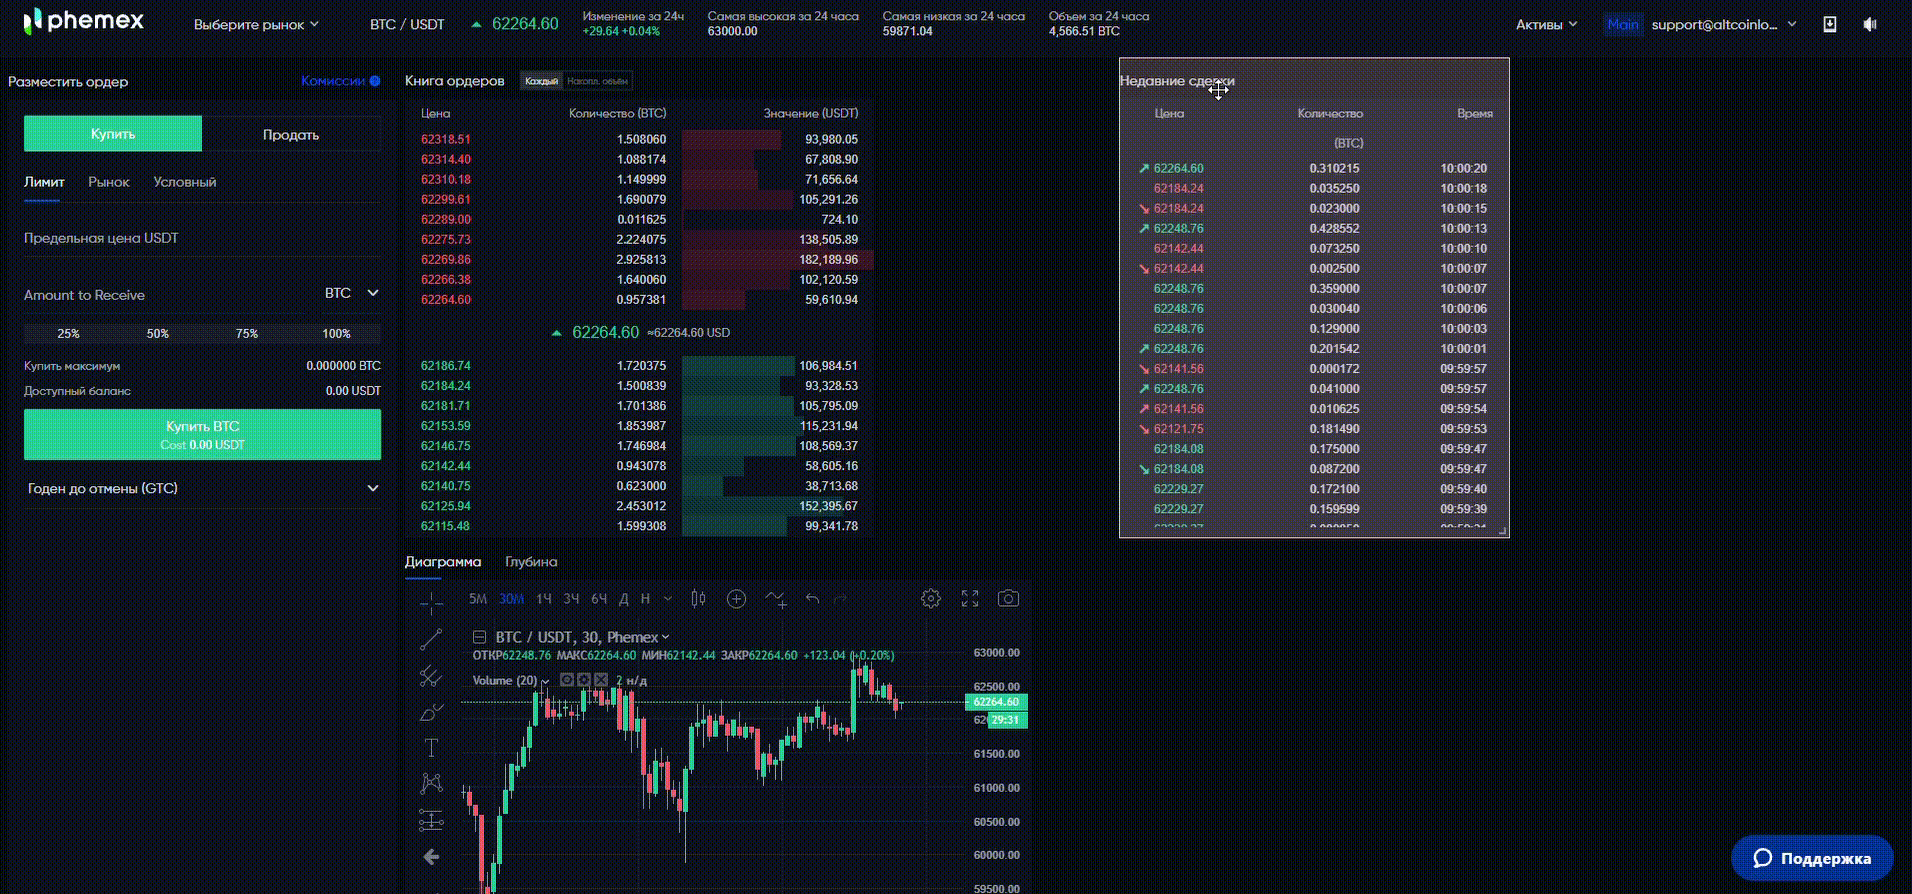Select the pitchfork drawing tool
1912x894 pixels.
[431, 676]
